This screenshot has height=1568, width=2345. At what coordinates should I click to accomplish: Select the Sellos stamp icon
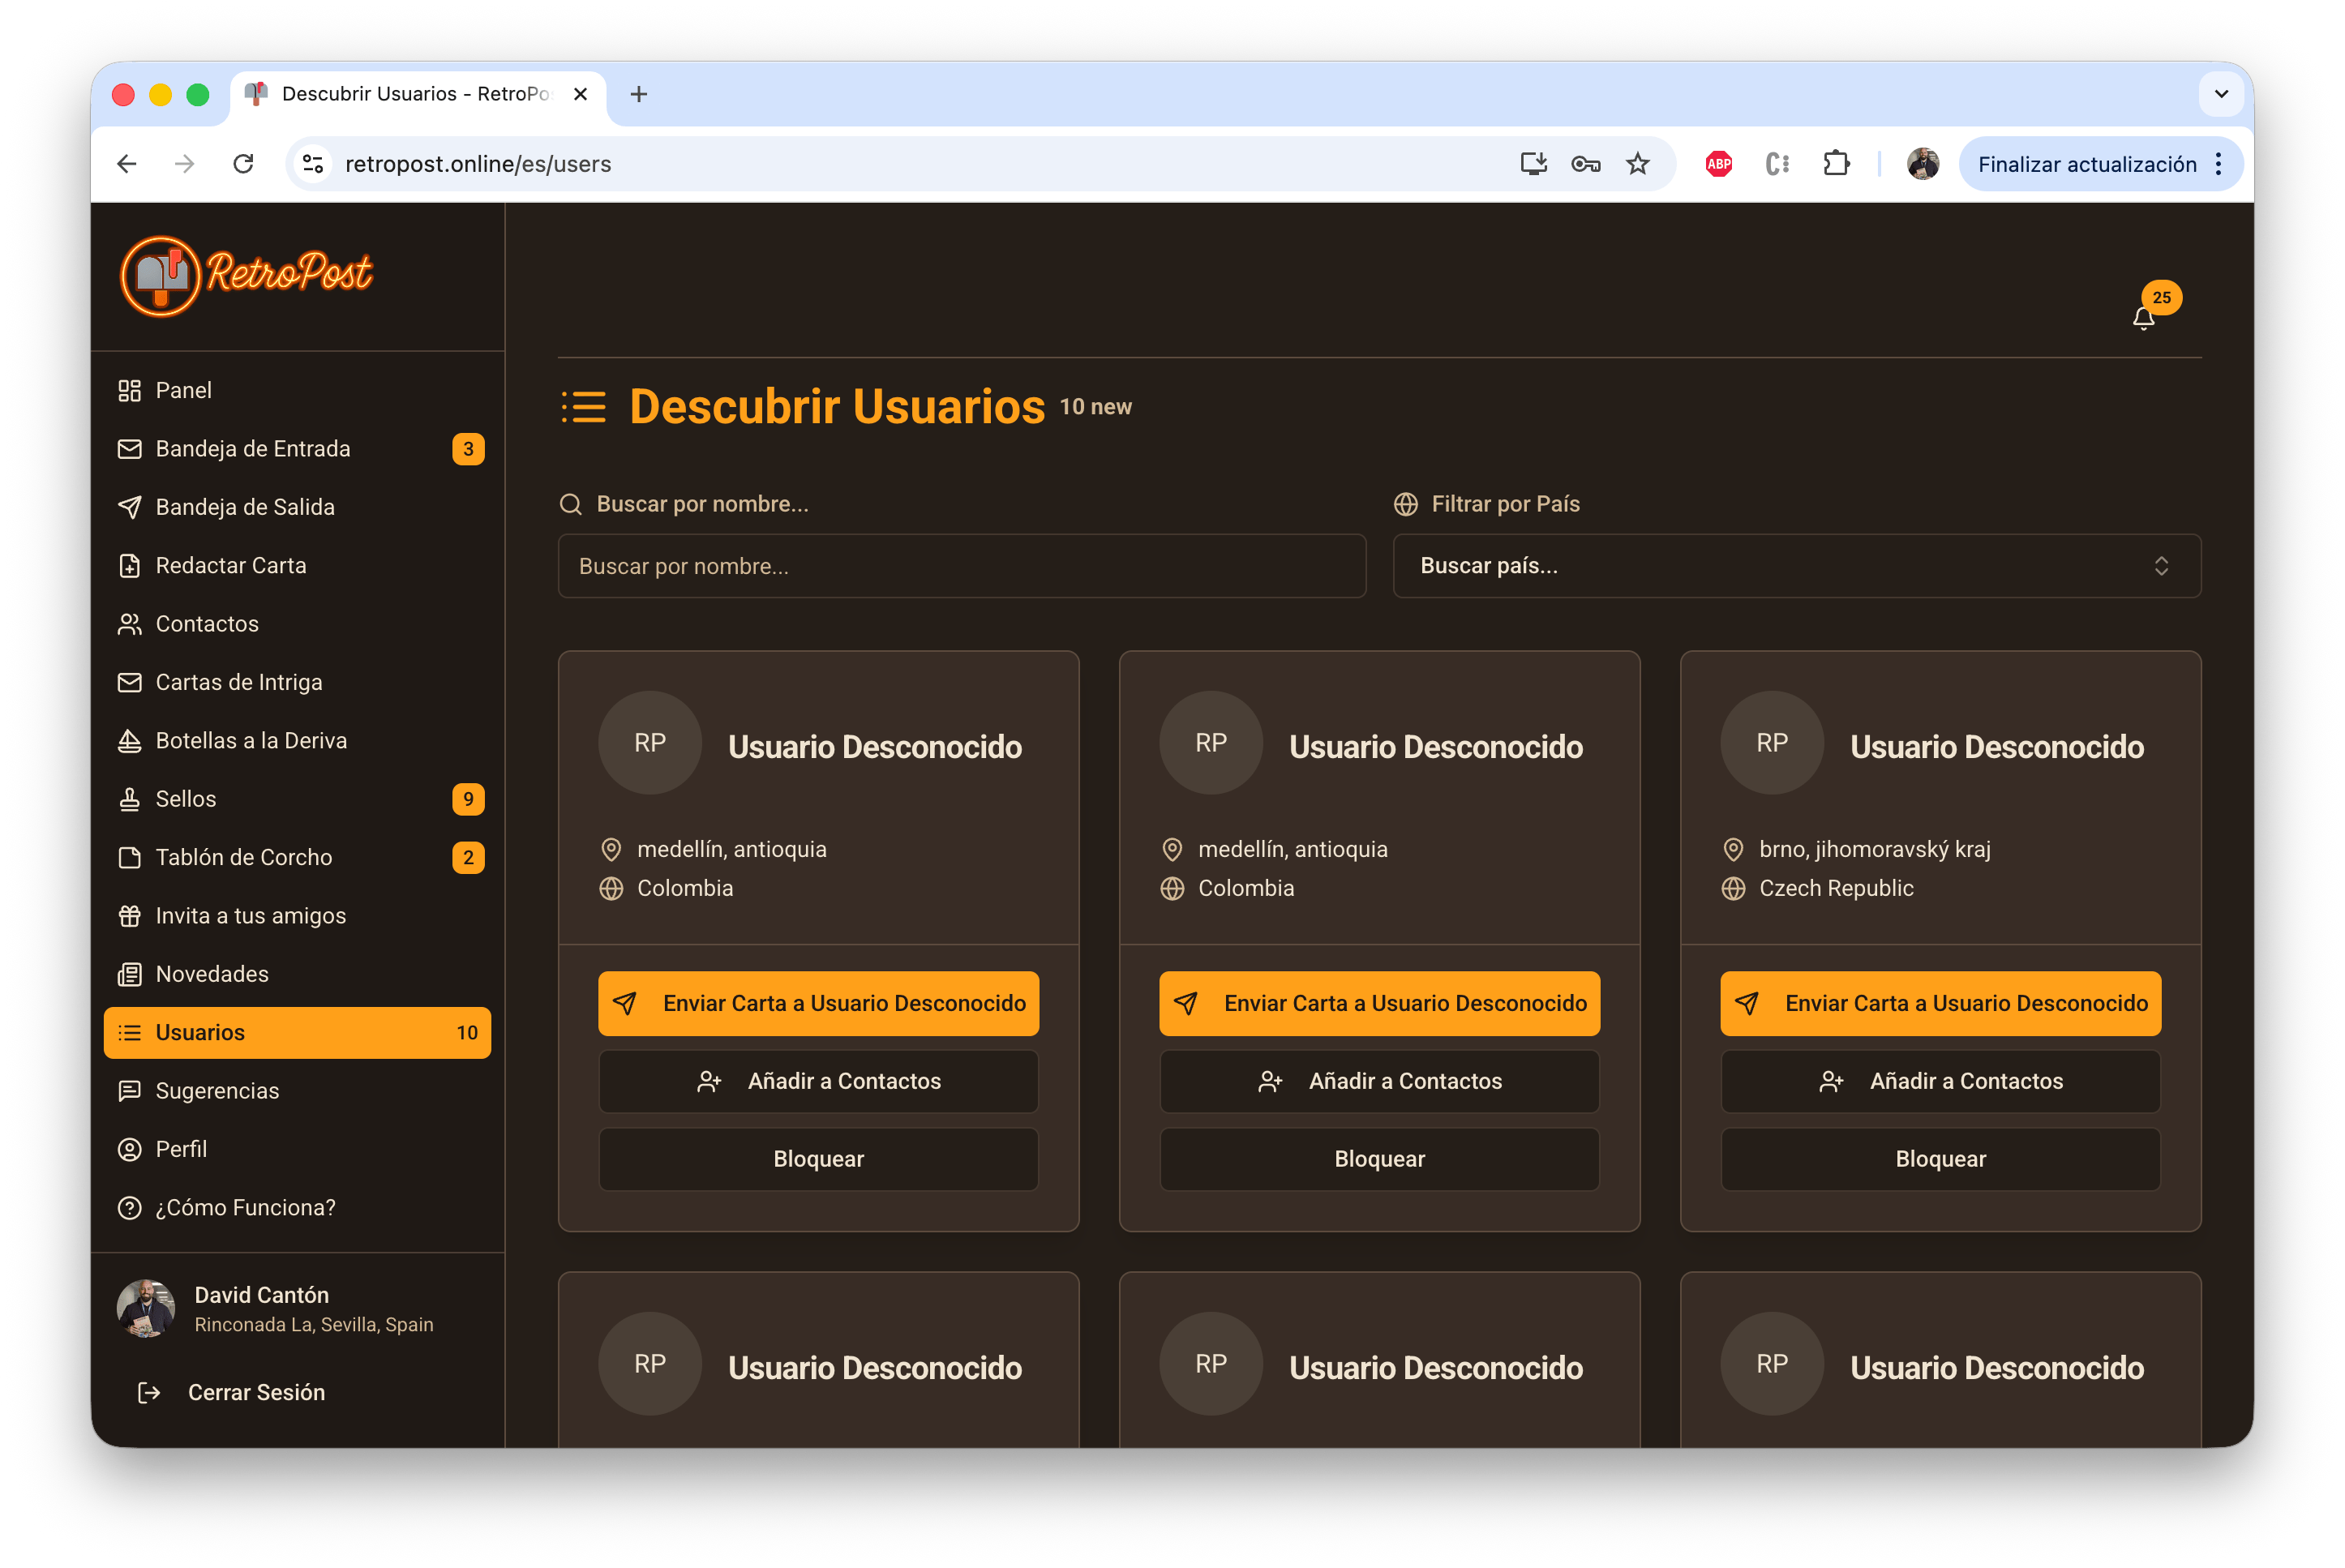129,799
